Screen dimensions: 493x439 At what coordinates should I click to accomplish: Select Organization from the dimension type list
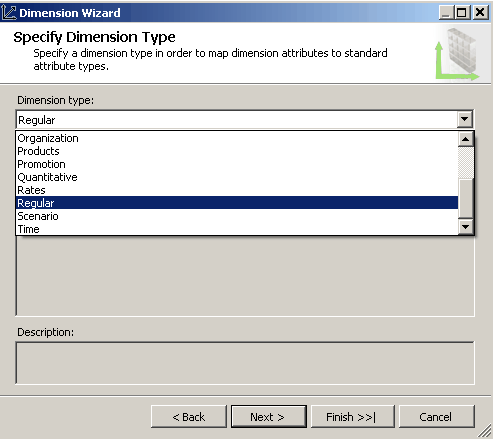point(237,138)
